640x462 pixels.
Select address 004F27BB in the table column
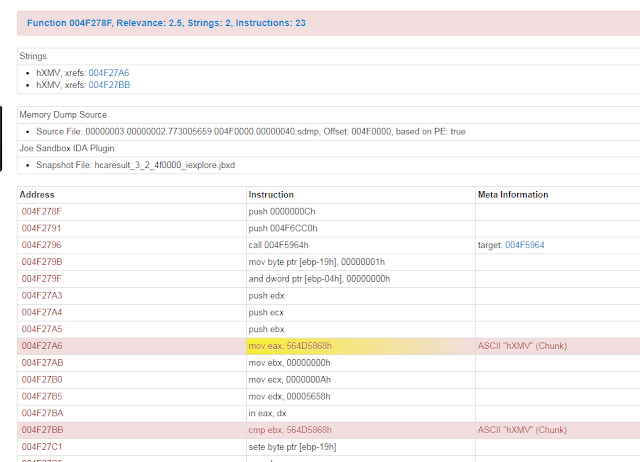(42, 430)
